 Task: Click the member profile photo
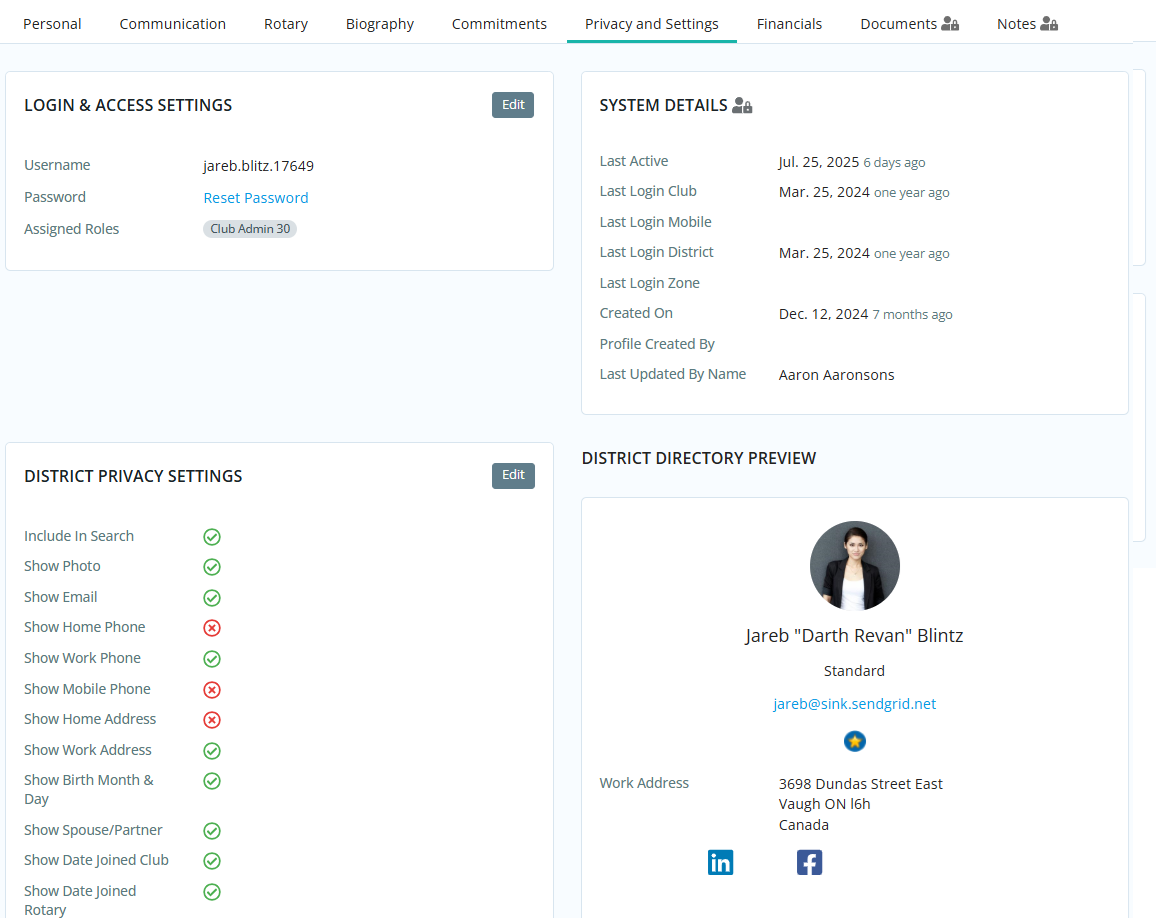854,566
